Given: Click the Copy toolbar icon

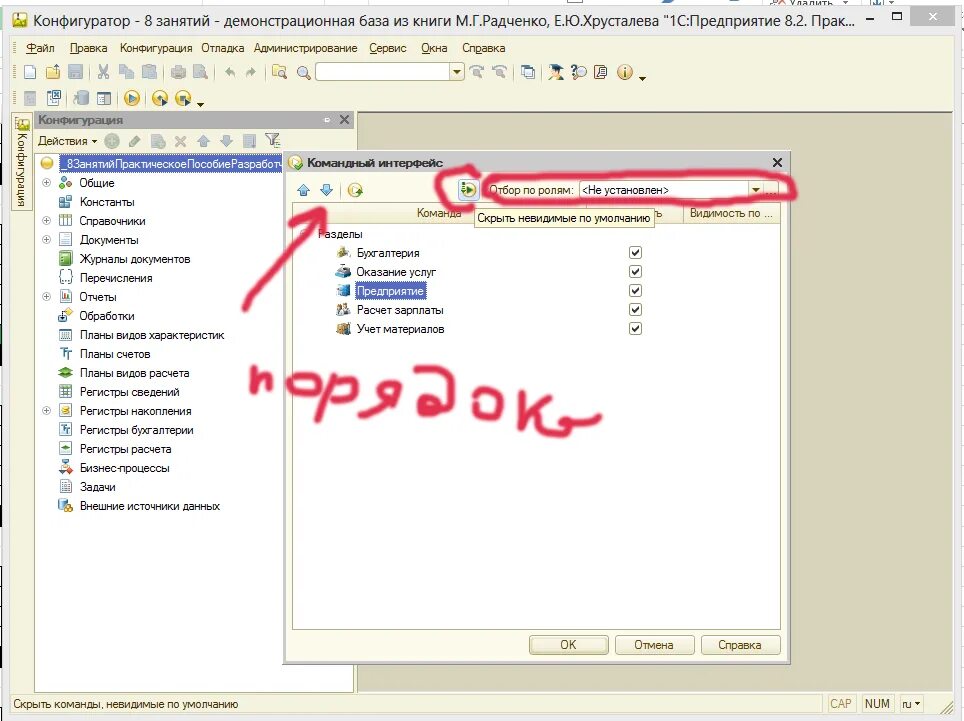Looking at the screenshot, I should coord(126,73).
